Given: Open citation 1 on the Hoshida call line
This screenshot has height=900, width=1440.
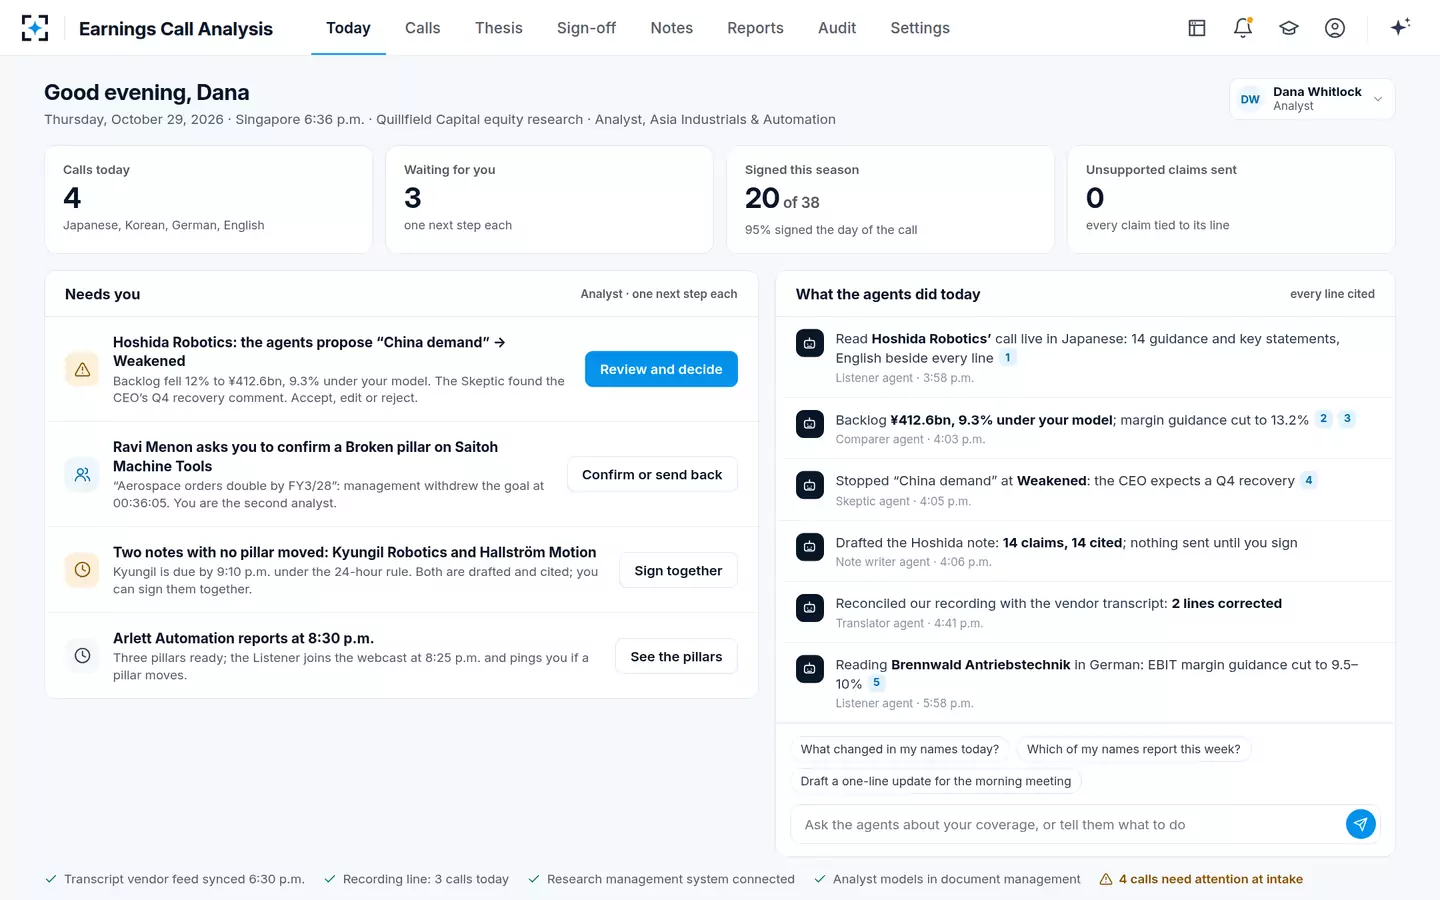Looking at the screenshot, I should pos(1008,358).
